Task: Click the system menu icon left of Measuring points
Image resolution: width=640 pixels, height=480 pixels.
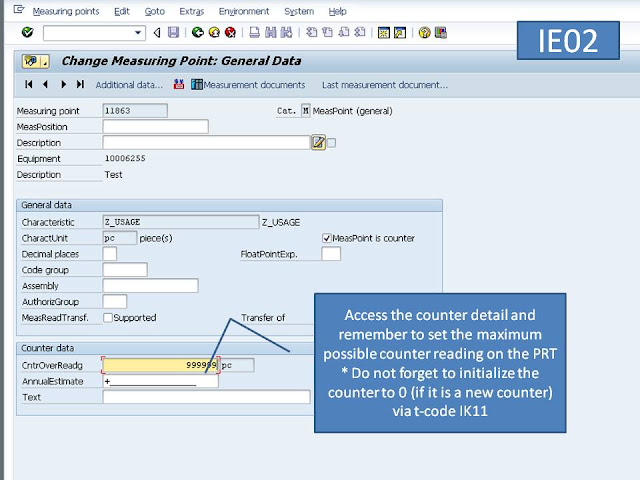Action: (19, 10)
